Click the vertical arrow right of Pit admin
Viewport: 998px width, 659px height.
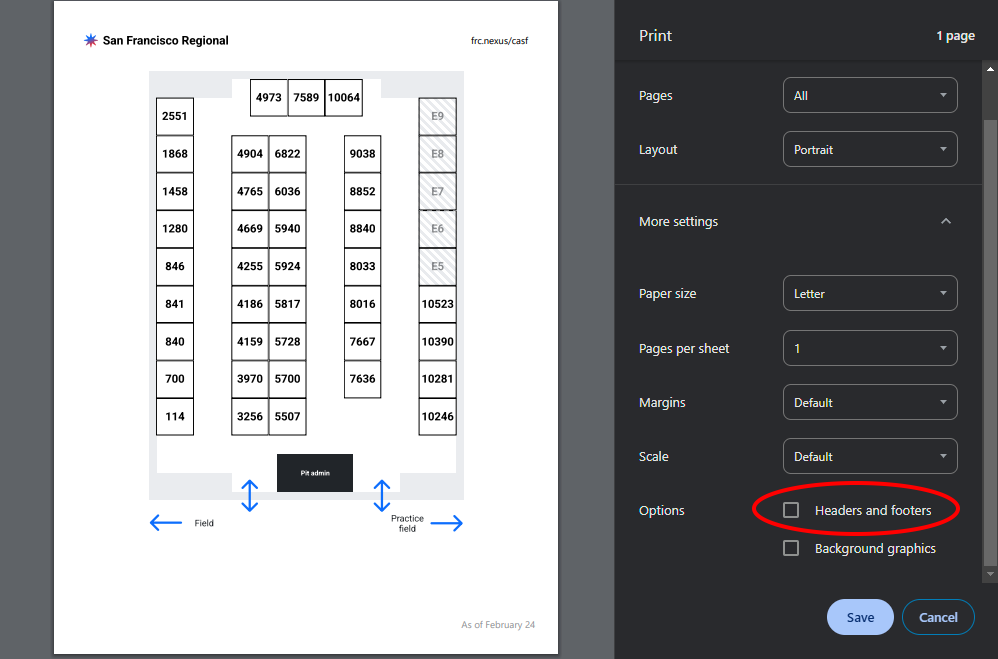[x=381, y=495]
